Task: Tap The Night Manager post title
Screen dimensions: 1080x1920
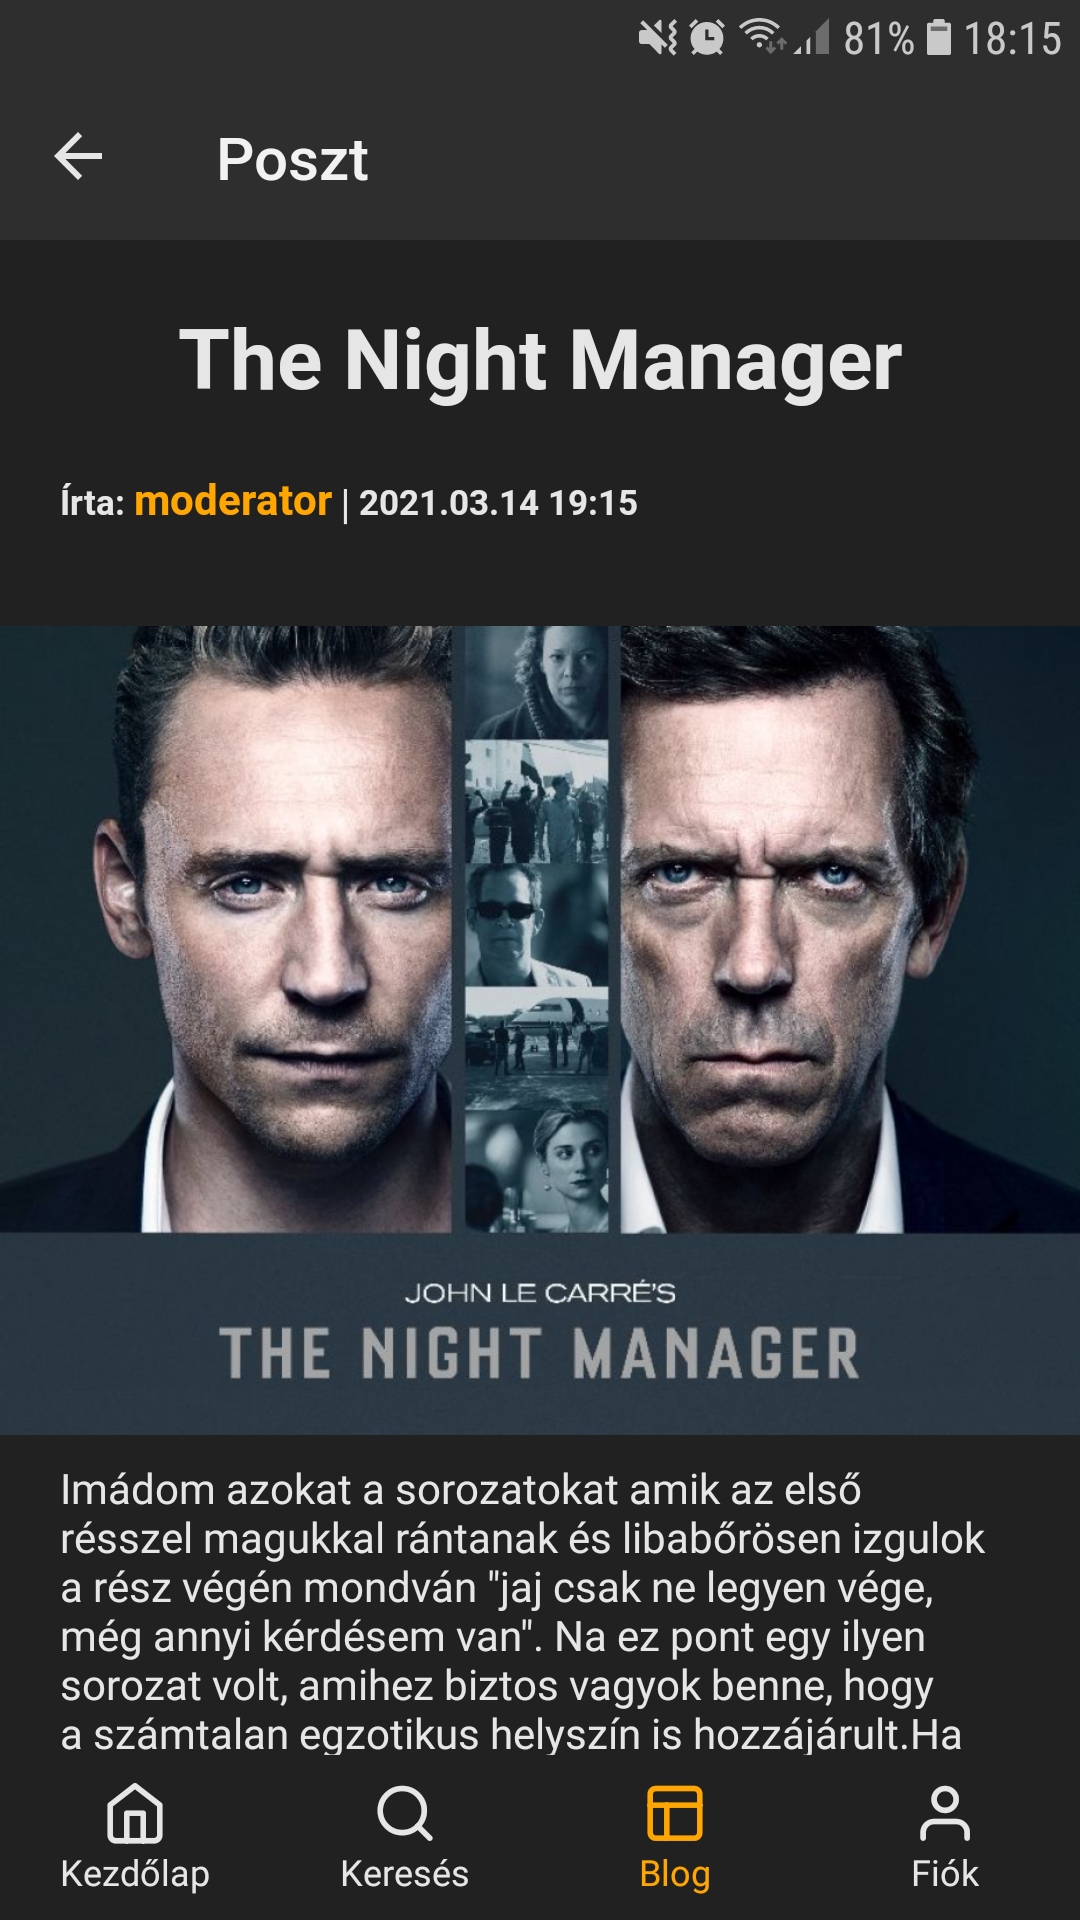Action: click(540, 360)
